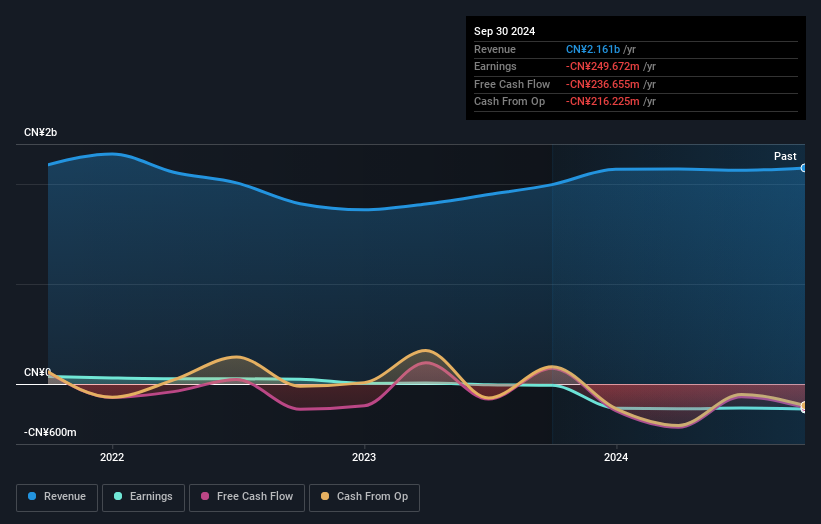Click the CN¥2b y-axis label
Image resolution: width=821 pixels, height=524 pixels.
(40, 132)
